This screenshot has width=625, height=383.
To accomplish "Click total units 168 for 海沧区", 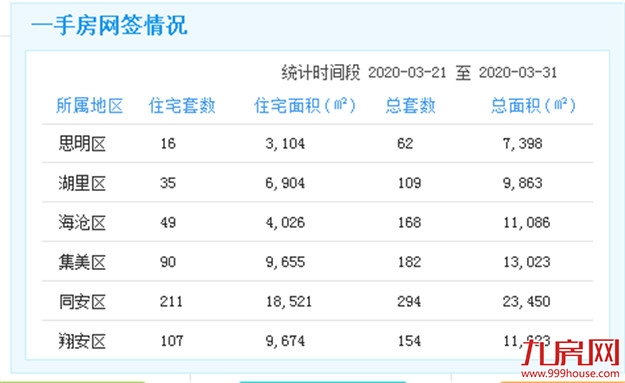I will pos(409,222).
